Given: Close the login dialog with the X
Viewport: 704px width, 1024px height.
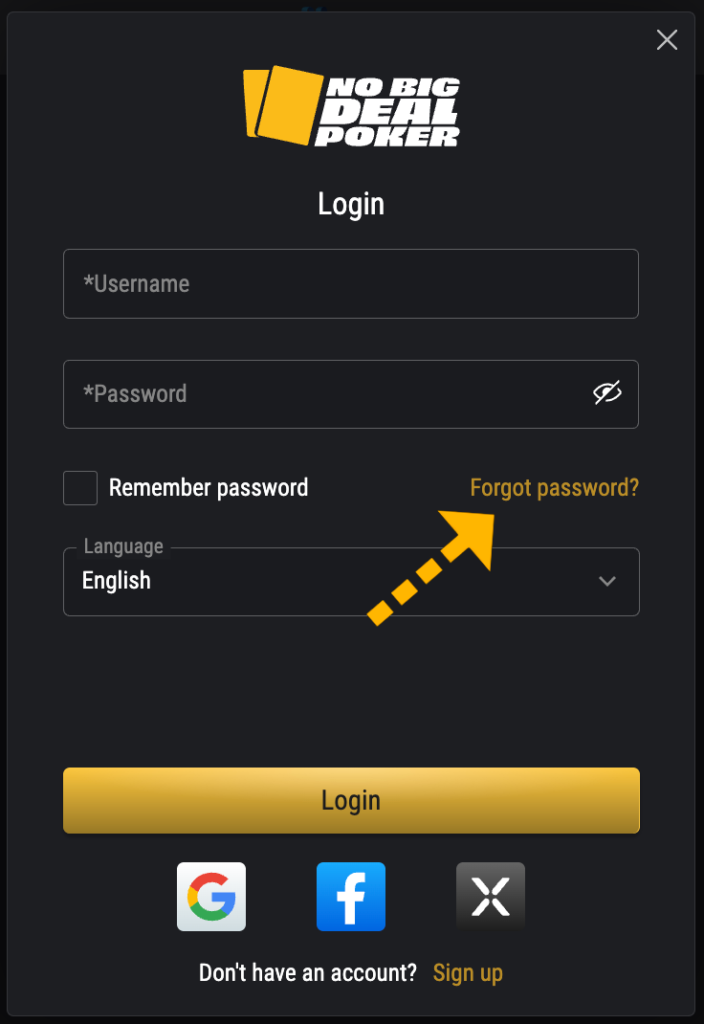Looking at the screenshot, I should [x=667, y=40].
